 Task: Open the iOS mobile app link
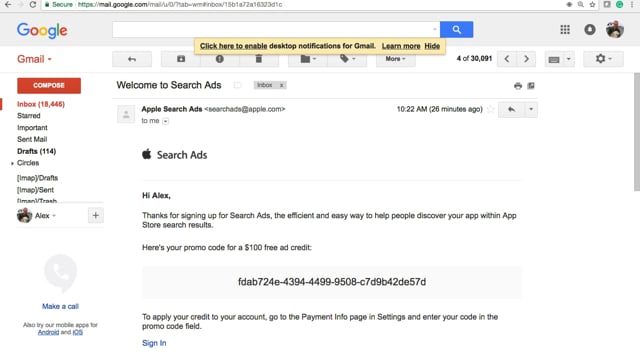pyautogui.click(x=78, y=332)
